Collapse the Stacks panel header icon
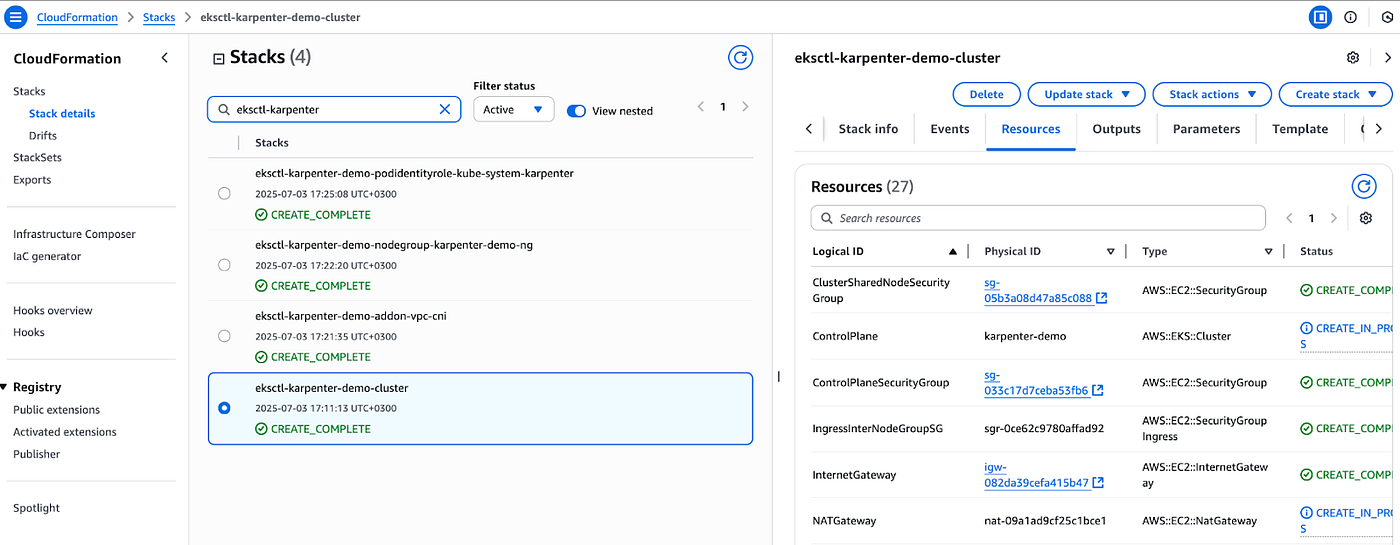The width and height of the screenshot is (1400, 545). coord(219,59)
